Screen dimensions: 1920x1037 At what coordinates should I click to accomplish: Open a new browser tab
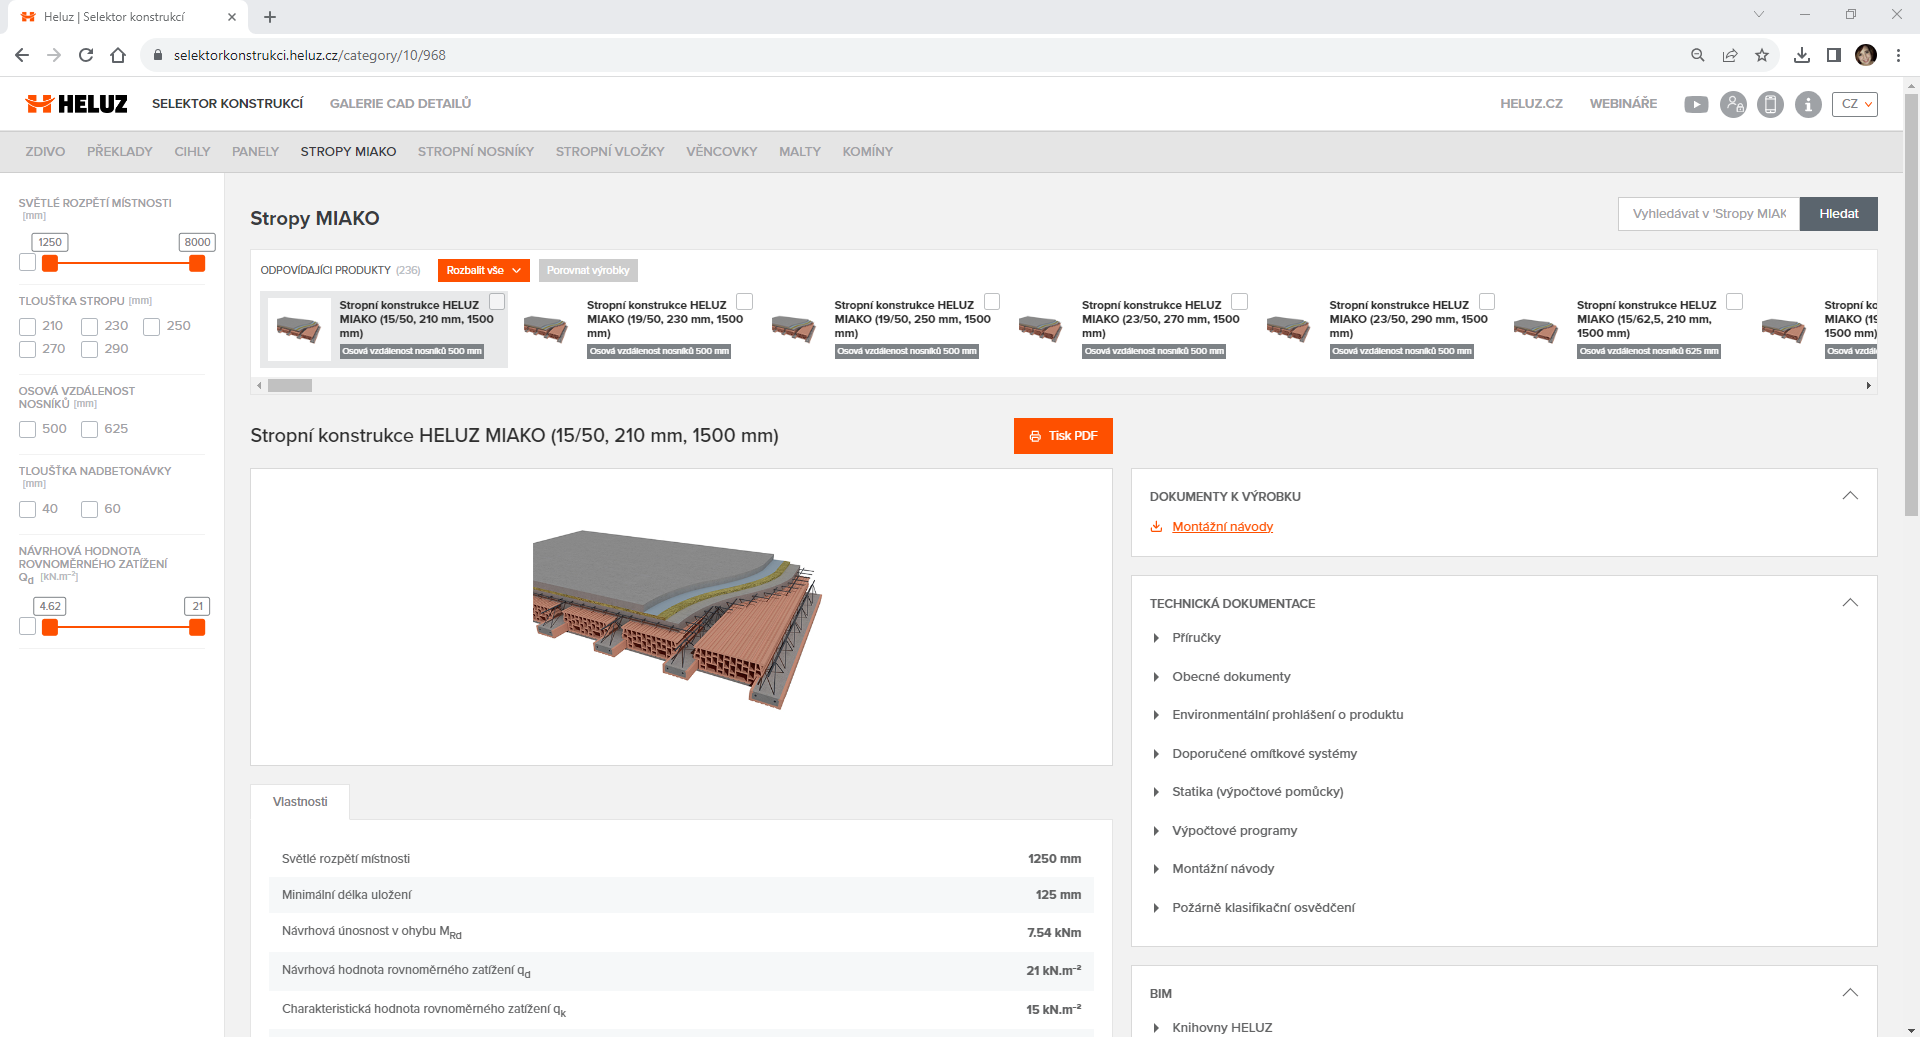coord(270,17)
